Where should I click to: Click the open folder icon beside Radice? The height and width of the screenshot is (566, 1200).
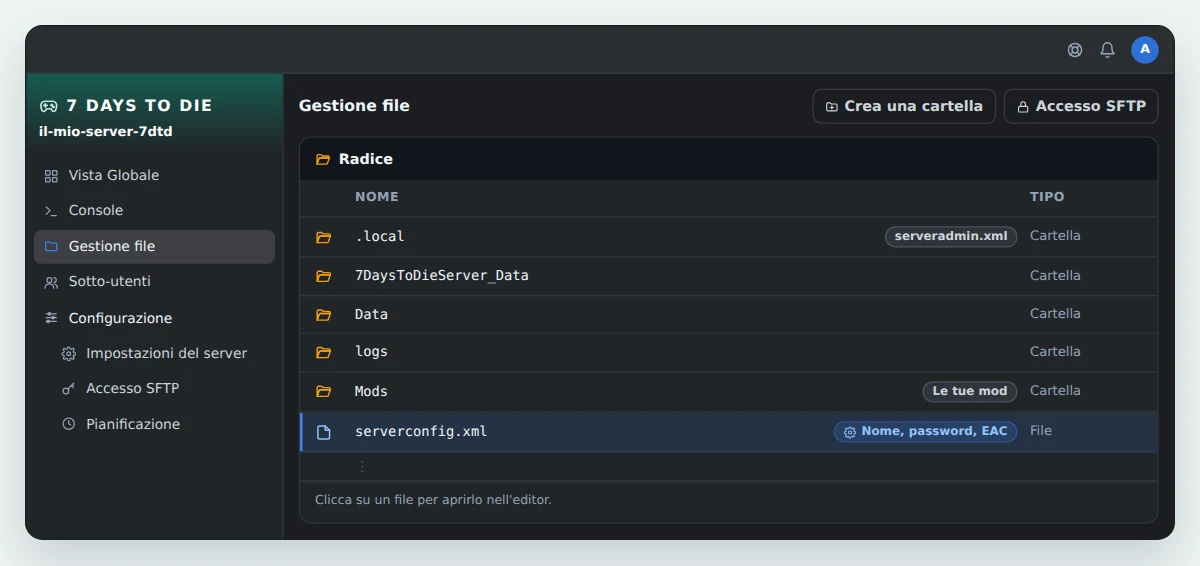[323, 160]
